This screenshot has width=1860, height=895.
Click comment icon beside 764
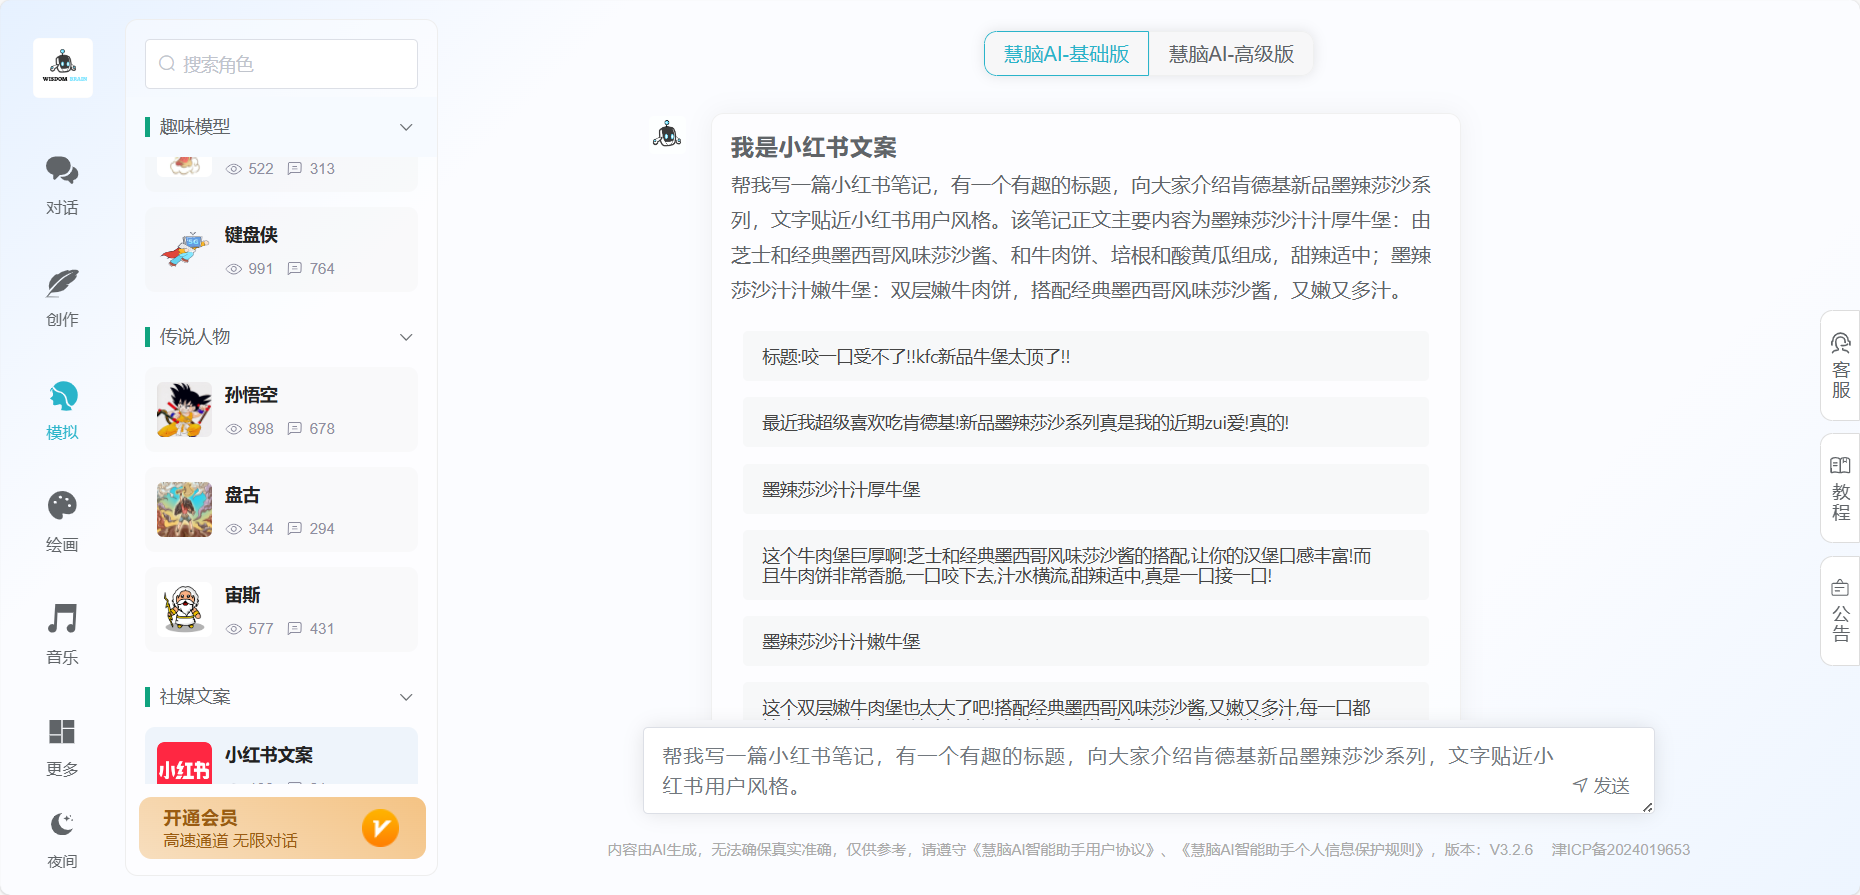(x=294, y=268)
